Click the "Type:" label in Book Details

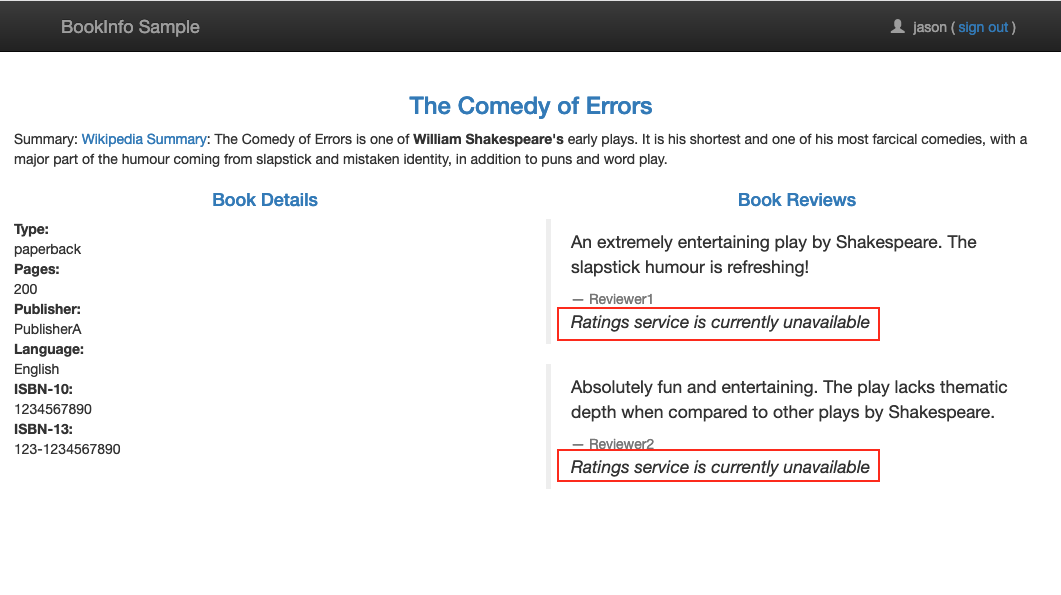[x=31, y=229]
